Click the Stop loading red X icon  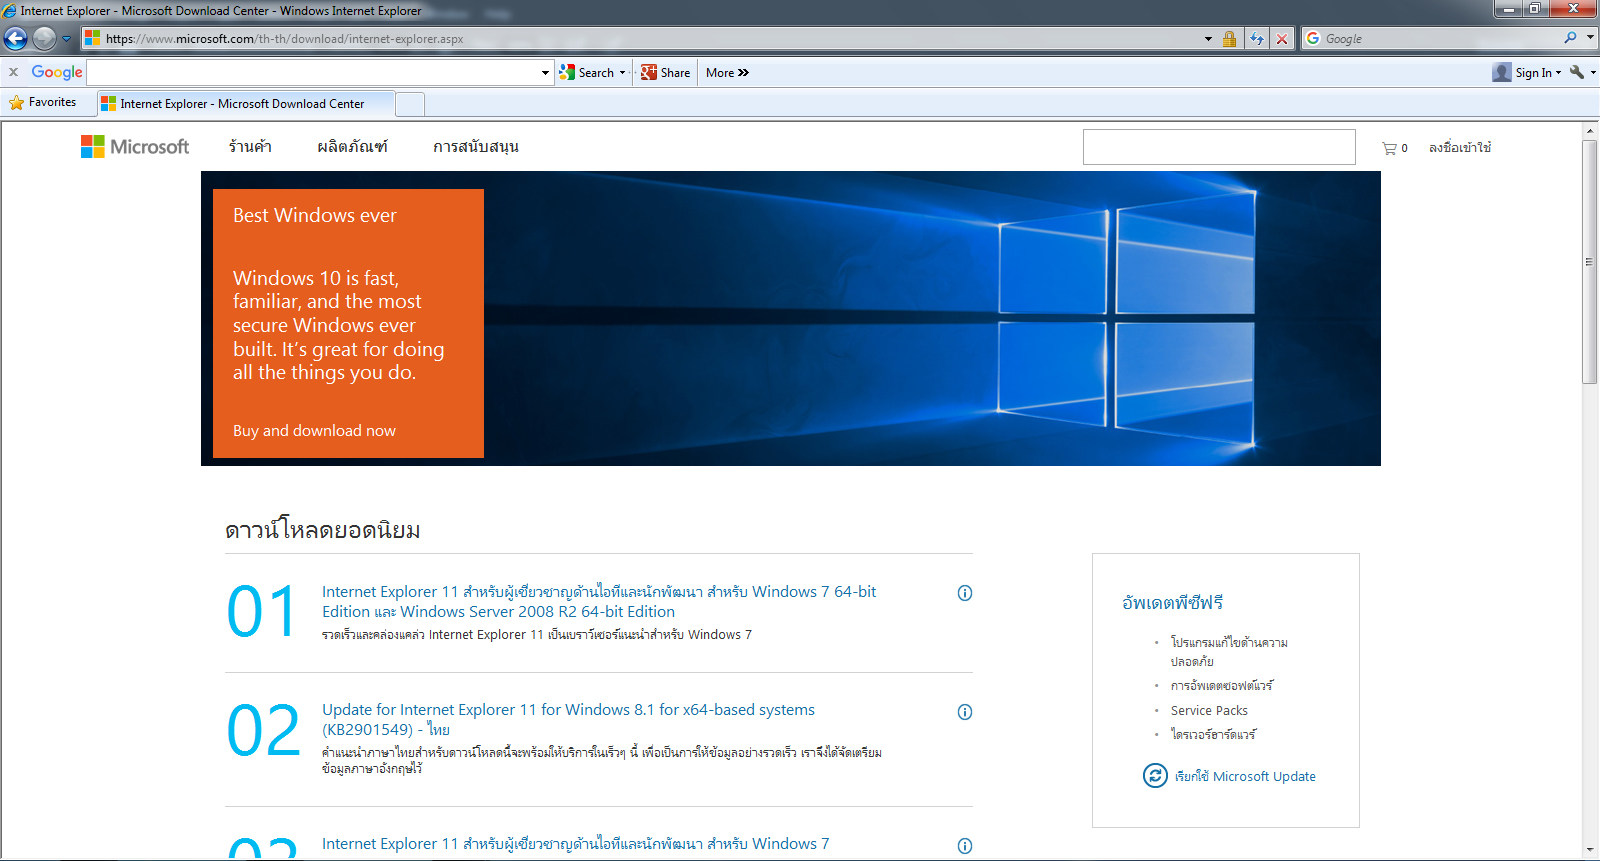click(x=1282, y=39)
